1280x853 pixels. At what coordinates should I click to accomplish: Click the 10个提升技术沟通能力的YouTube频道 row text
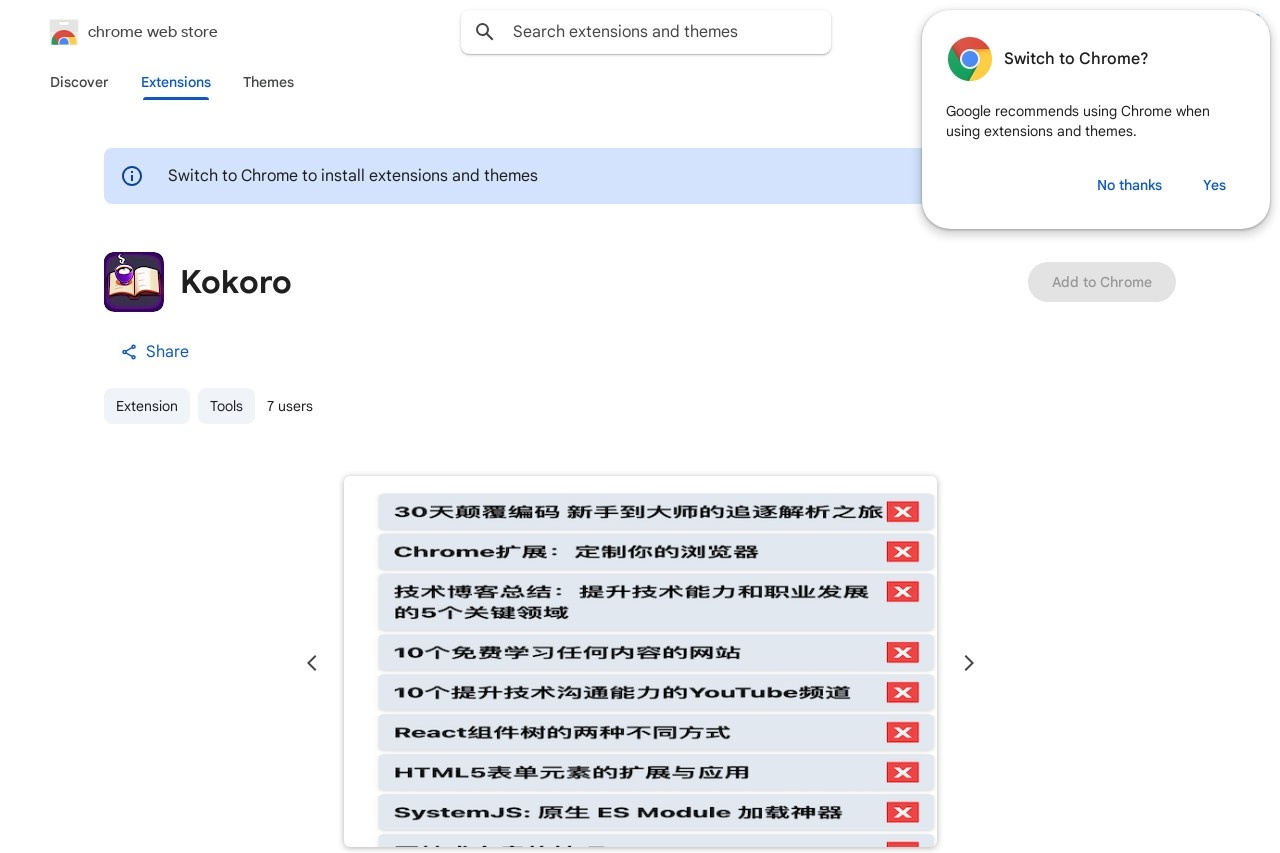[x=622, y=693]
